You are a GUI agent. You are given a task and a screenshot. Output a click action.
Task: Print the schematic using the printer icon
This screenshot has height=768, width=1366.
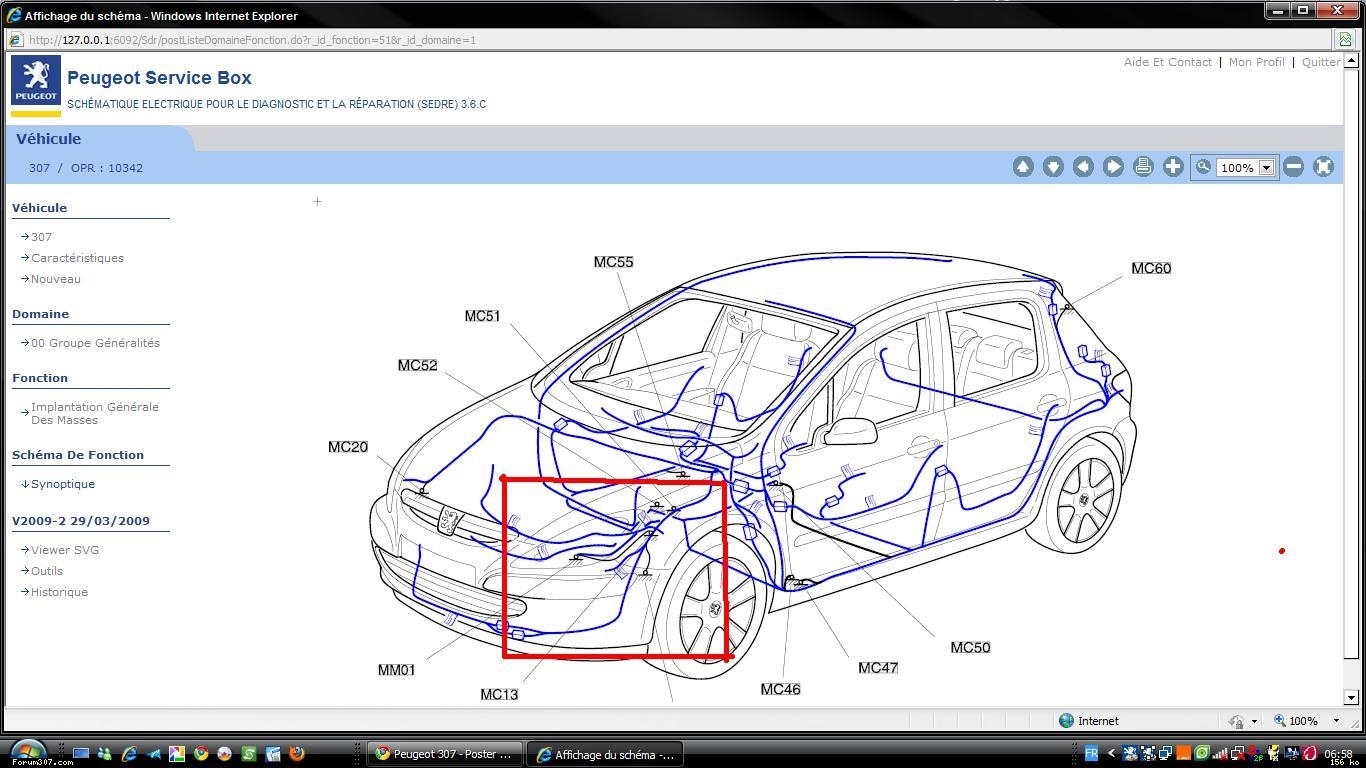1143,167
